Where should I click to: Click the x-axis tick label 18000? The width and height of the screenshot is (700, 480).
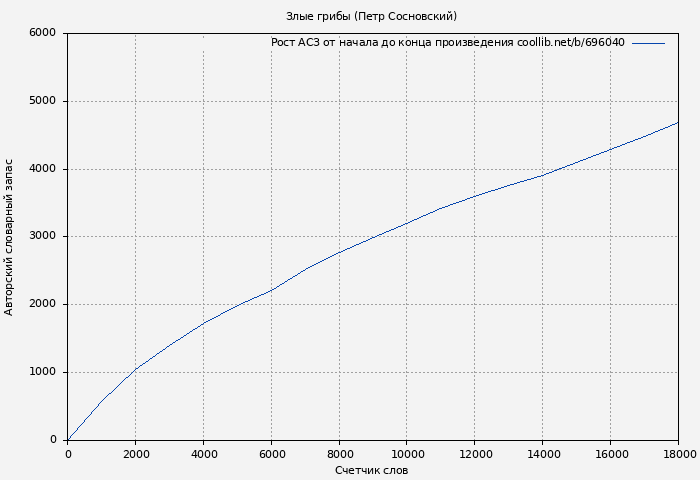(678, 454)
